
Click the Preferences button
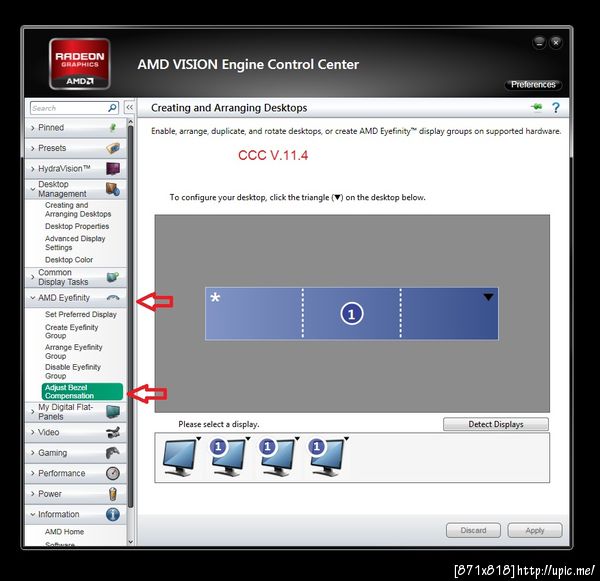pos(533,85)
